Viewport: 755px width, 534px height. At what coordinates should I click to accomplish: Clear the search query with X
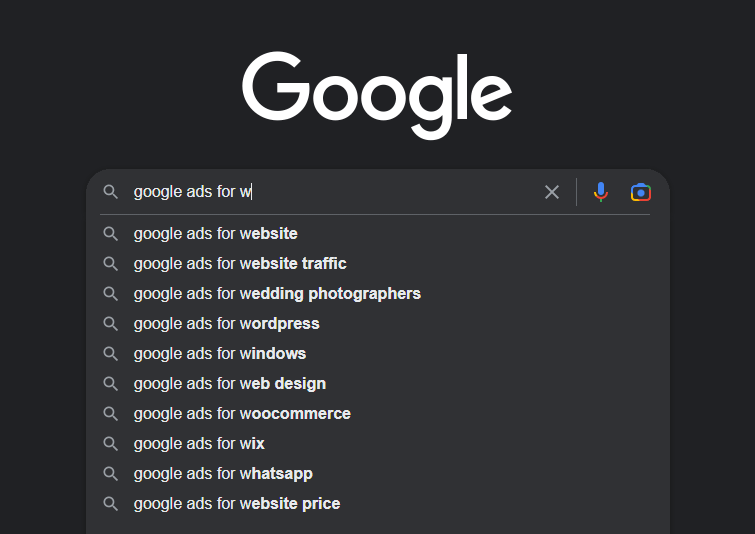(x=552, y=192)
